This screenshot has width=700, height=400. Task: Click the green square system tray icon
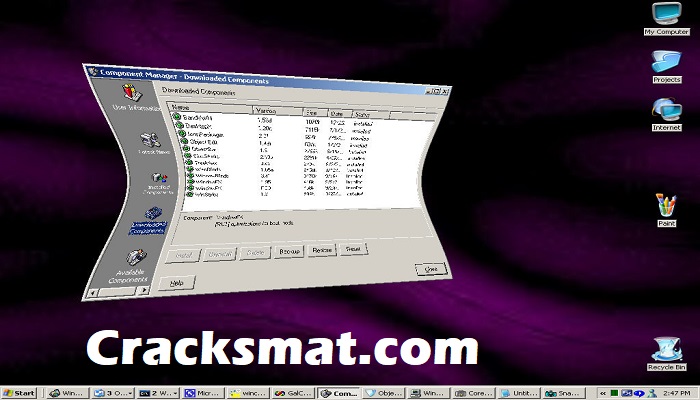614,393
